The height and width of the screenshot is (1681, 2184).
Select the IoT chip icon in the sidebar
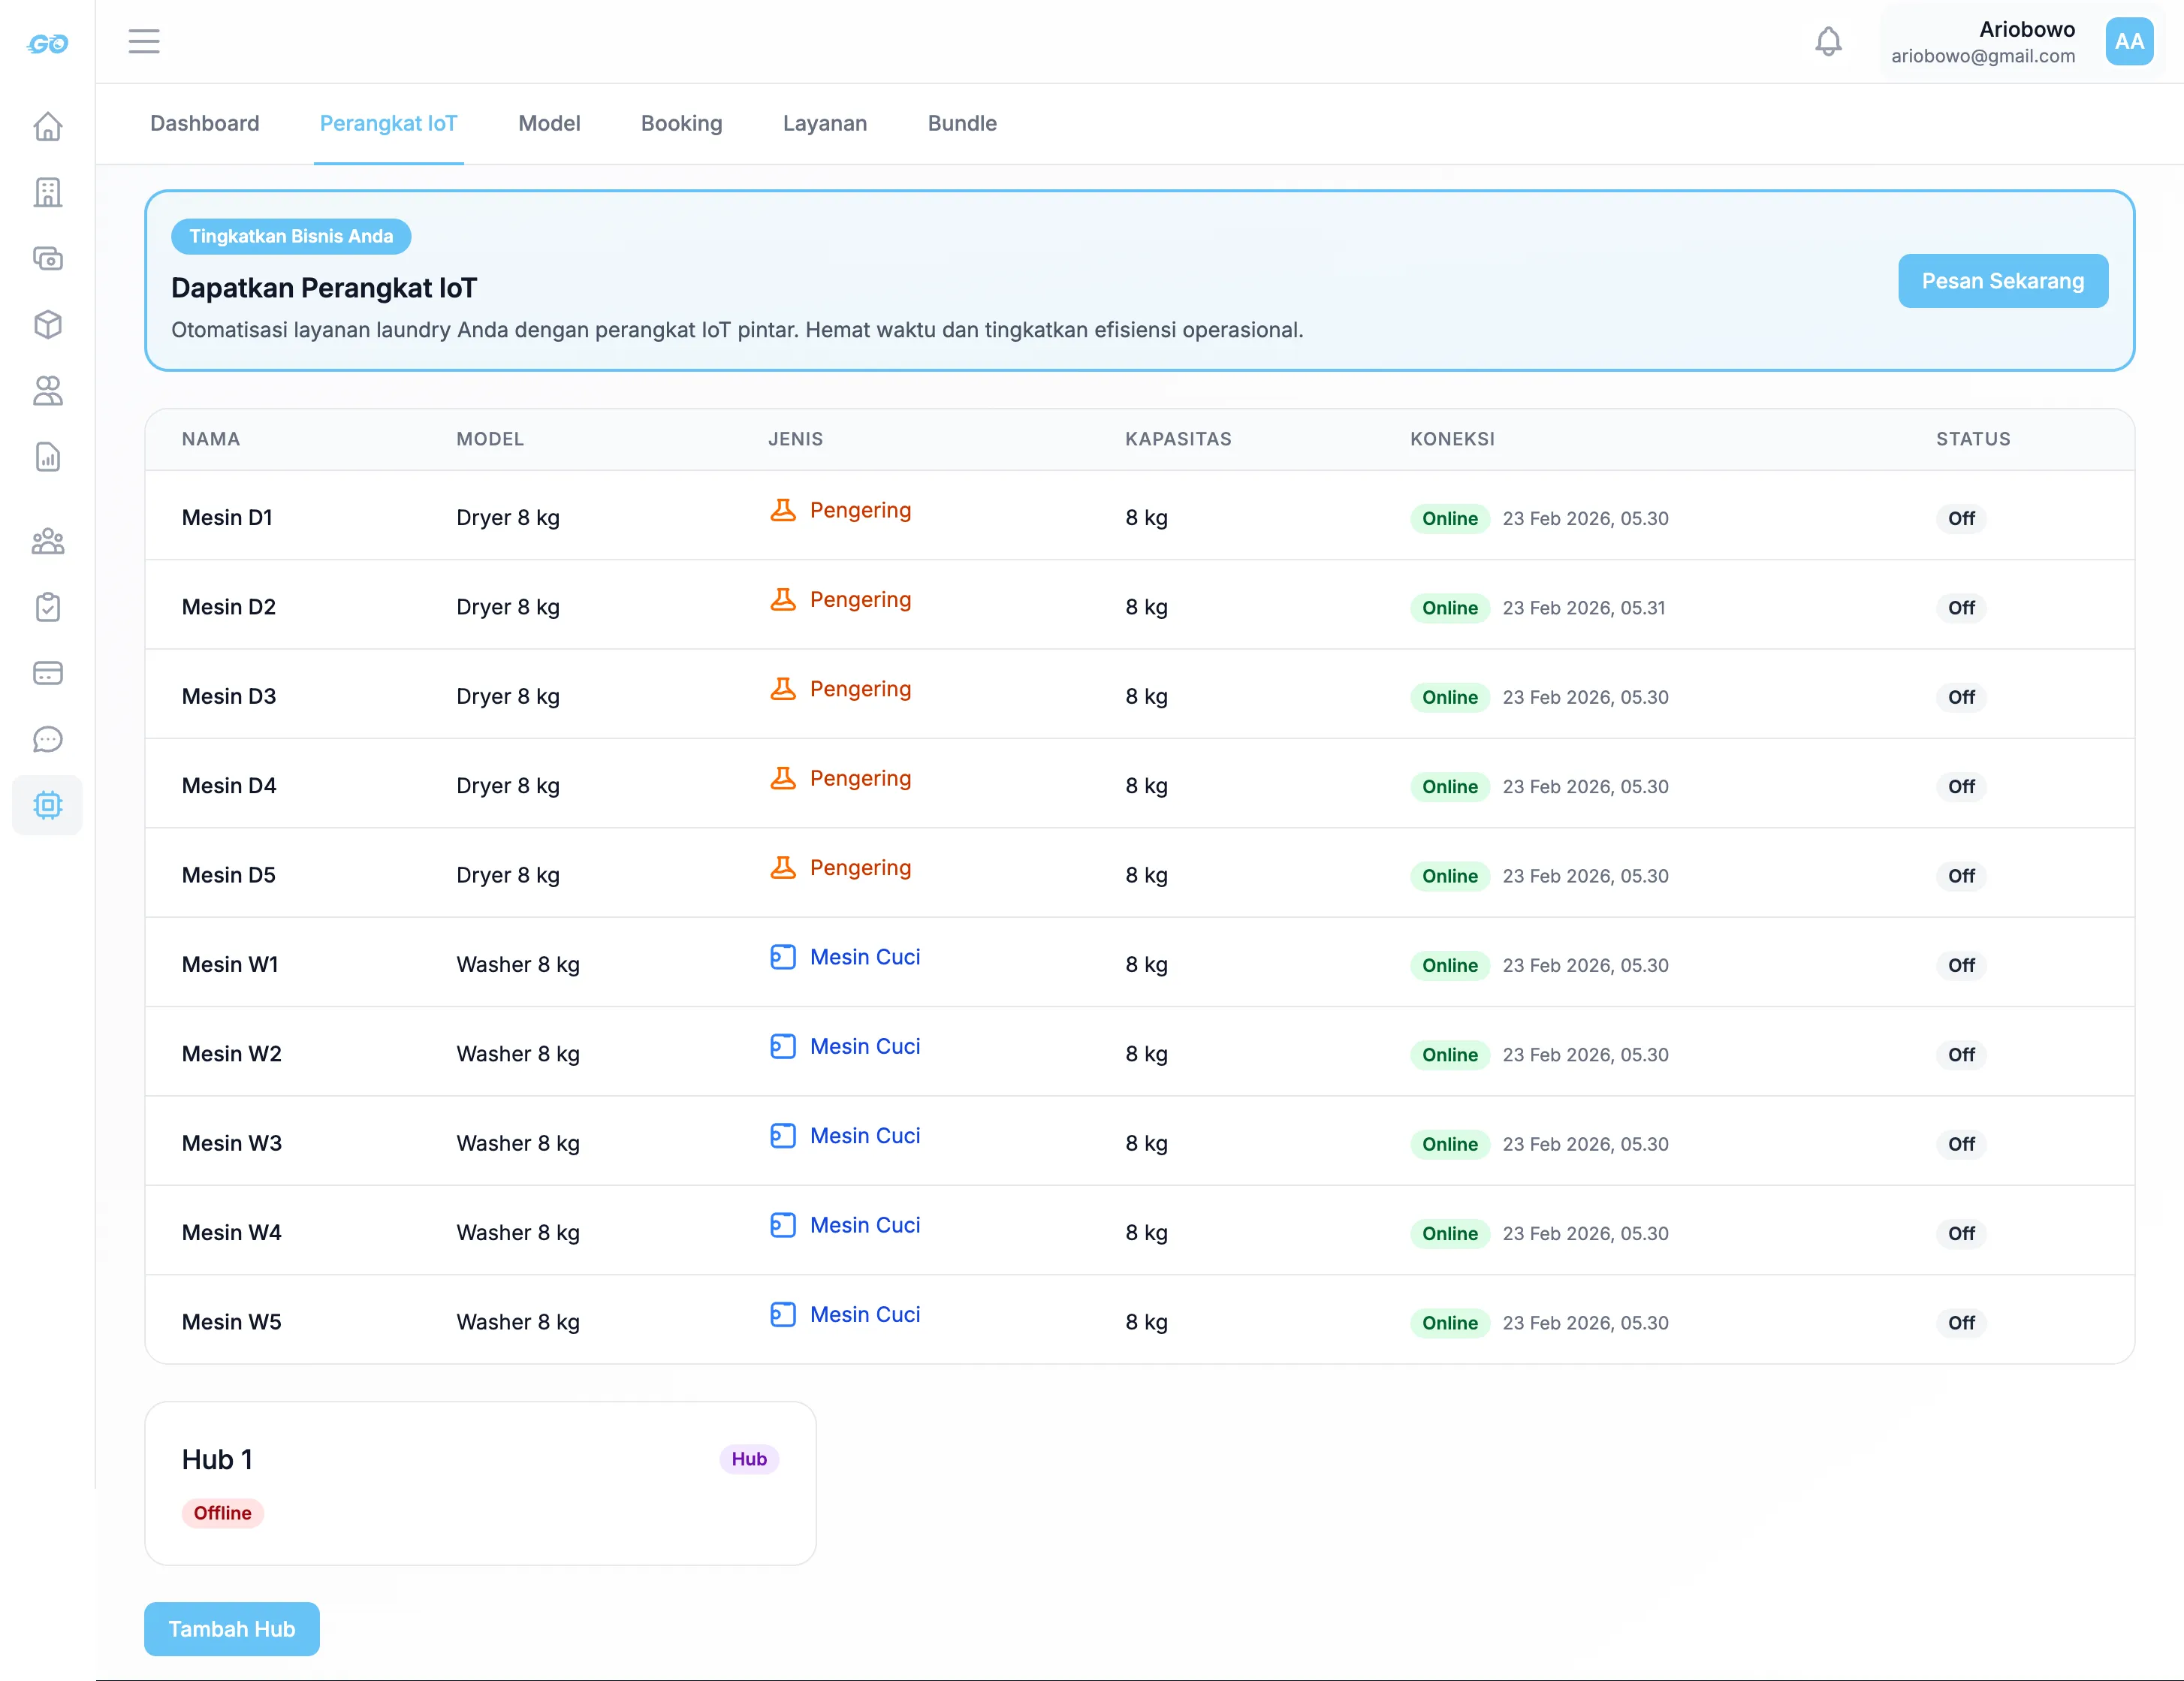pos(47,805)
